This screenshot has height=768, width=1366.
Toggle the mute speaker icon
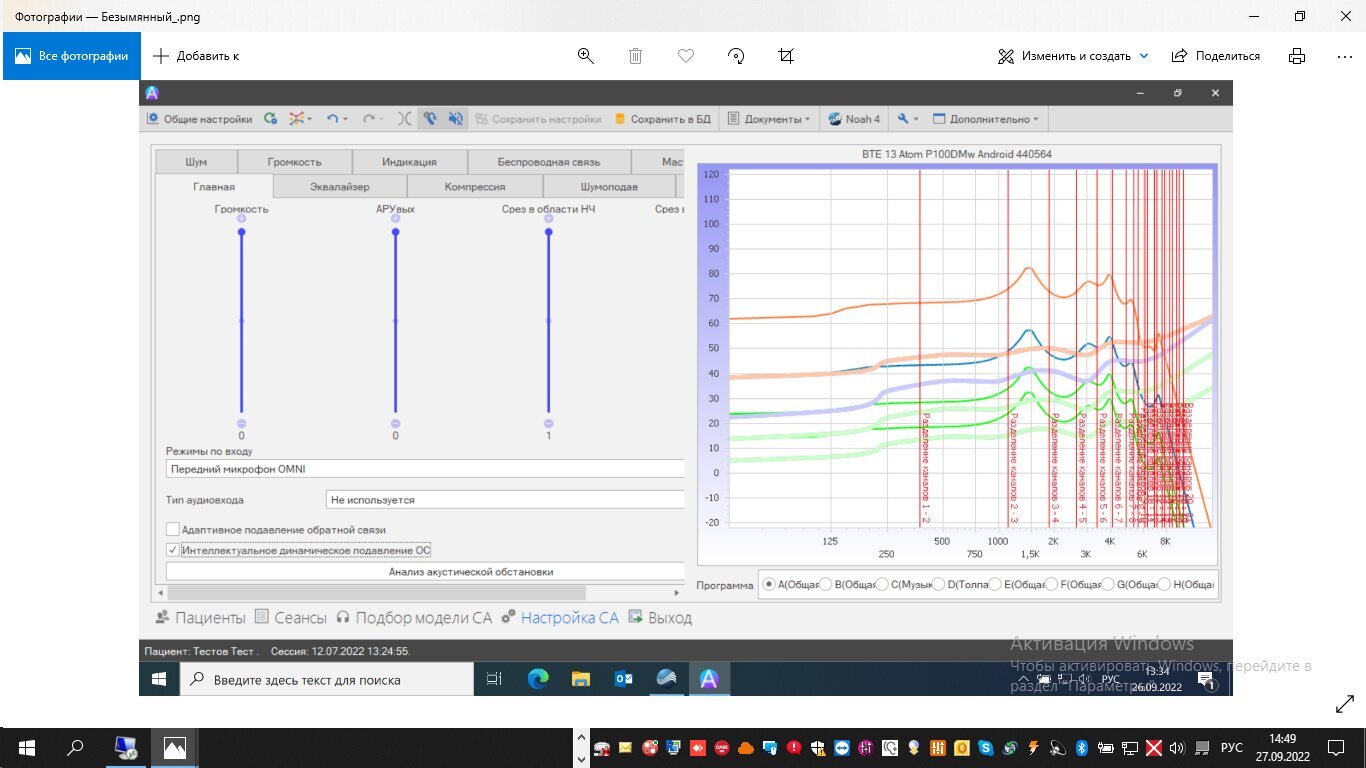(x=455, y=119)
